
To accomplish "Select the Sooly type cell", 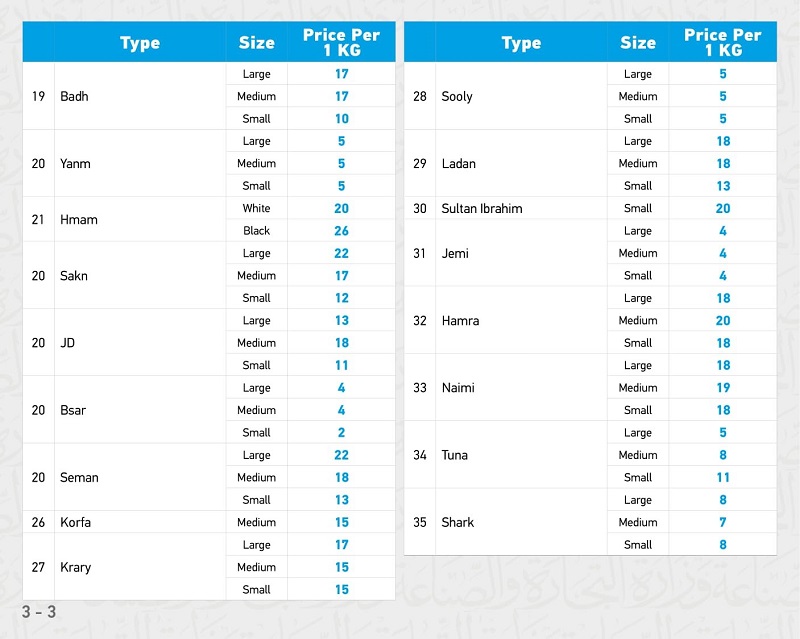I will coord(457,97).
